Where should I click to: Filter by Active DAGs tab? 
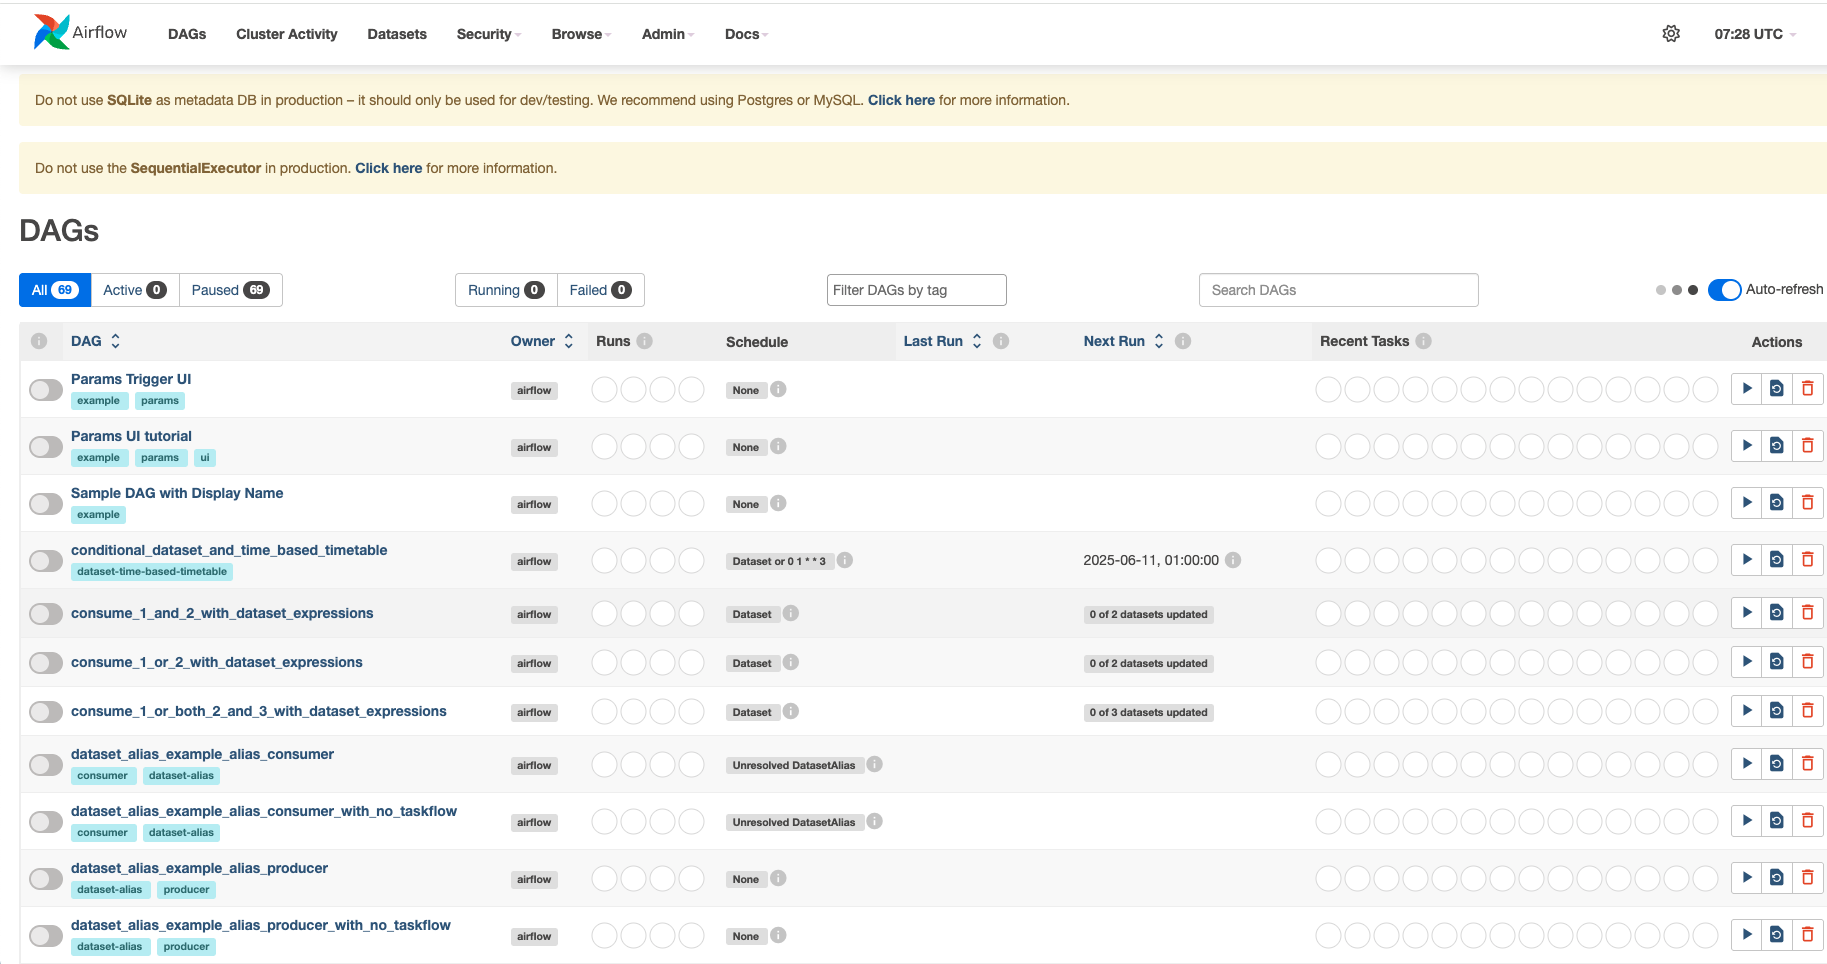tap(135, 290)
